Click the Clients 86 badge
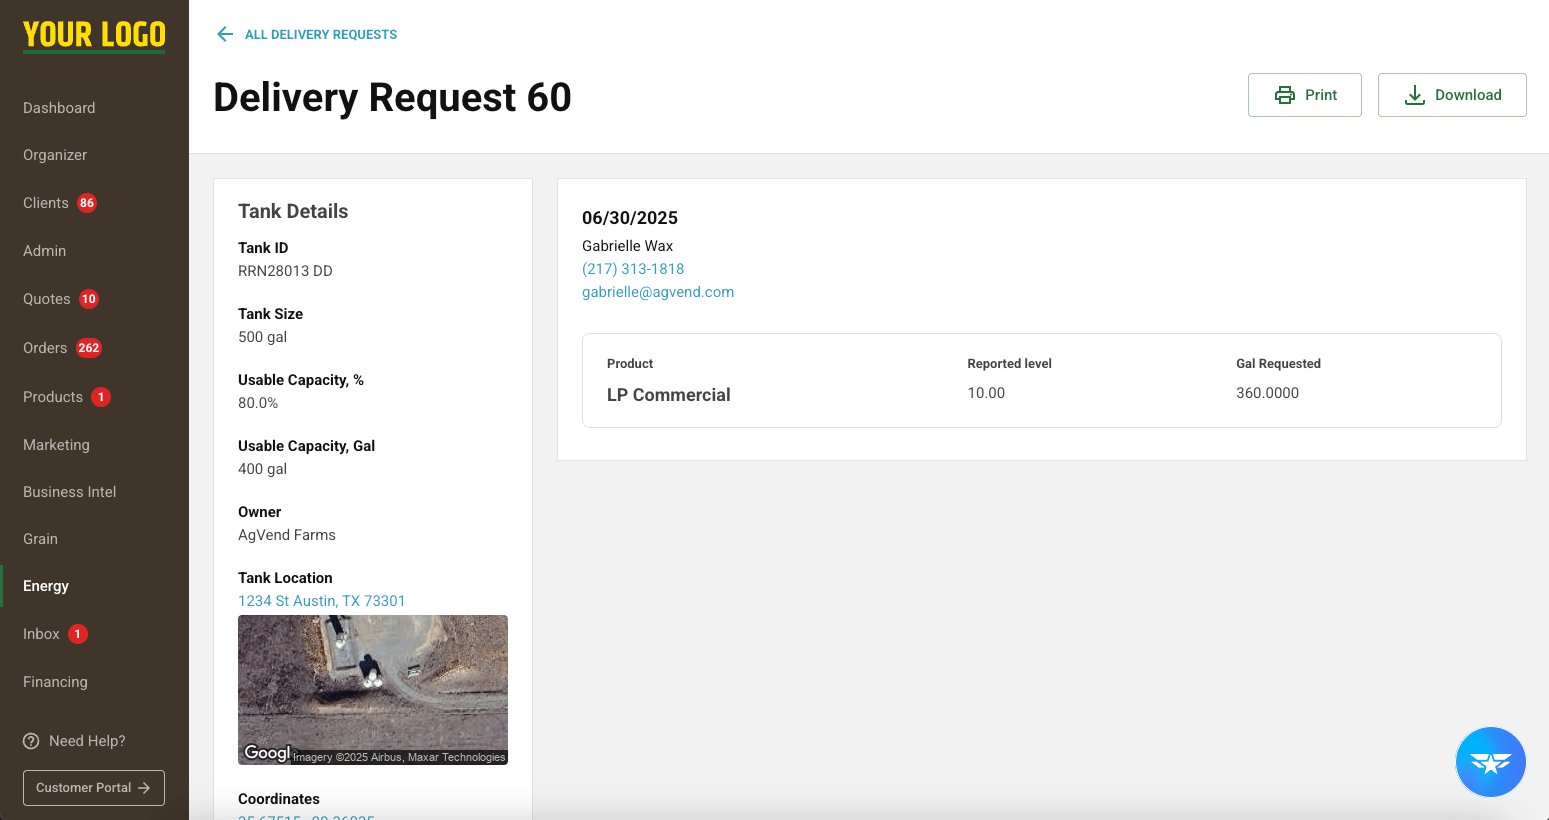The height and width of the screenshot is (820, 1549). tap(87, 203)
